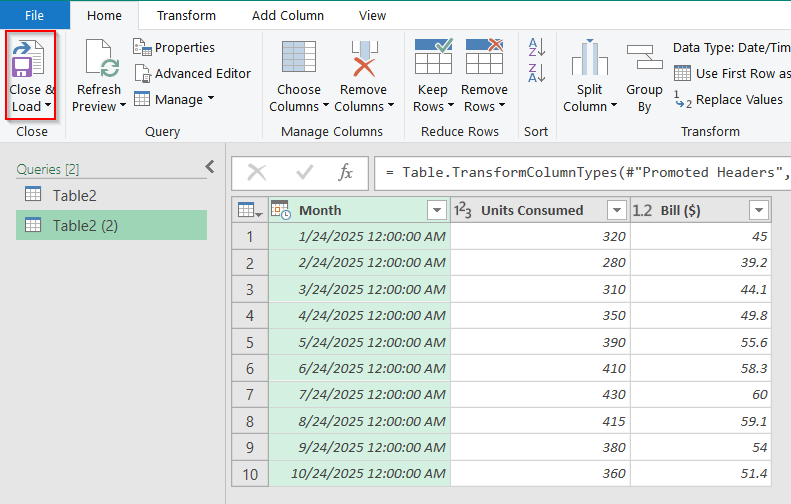Image resolution: width=791 pixels, height=504 pixels.
Task: Open the Bill ($) column filter dropdown
Action: [759, 210]
